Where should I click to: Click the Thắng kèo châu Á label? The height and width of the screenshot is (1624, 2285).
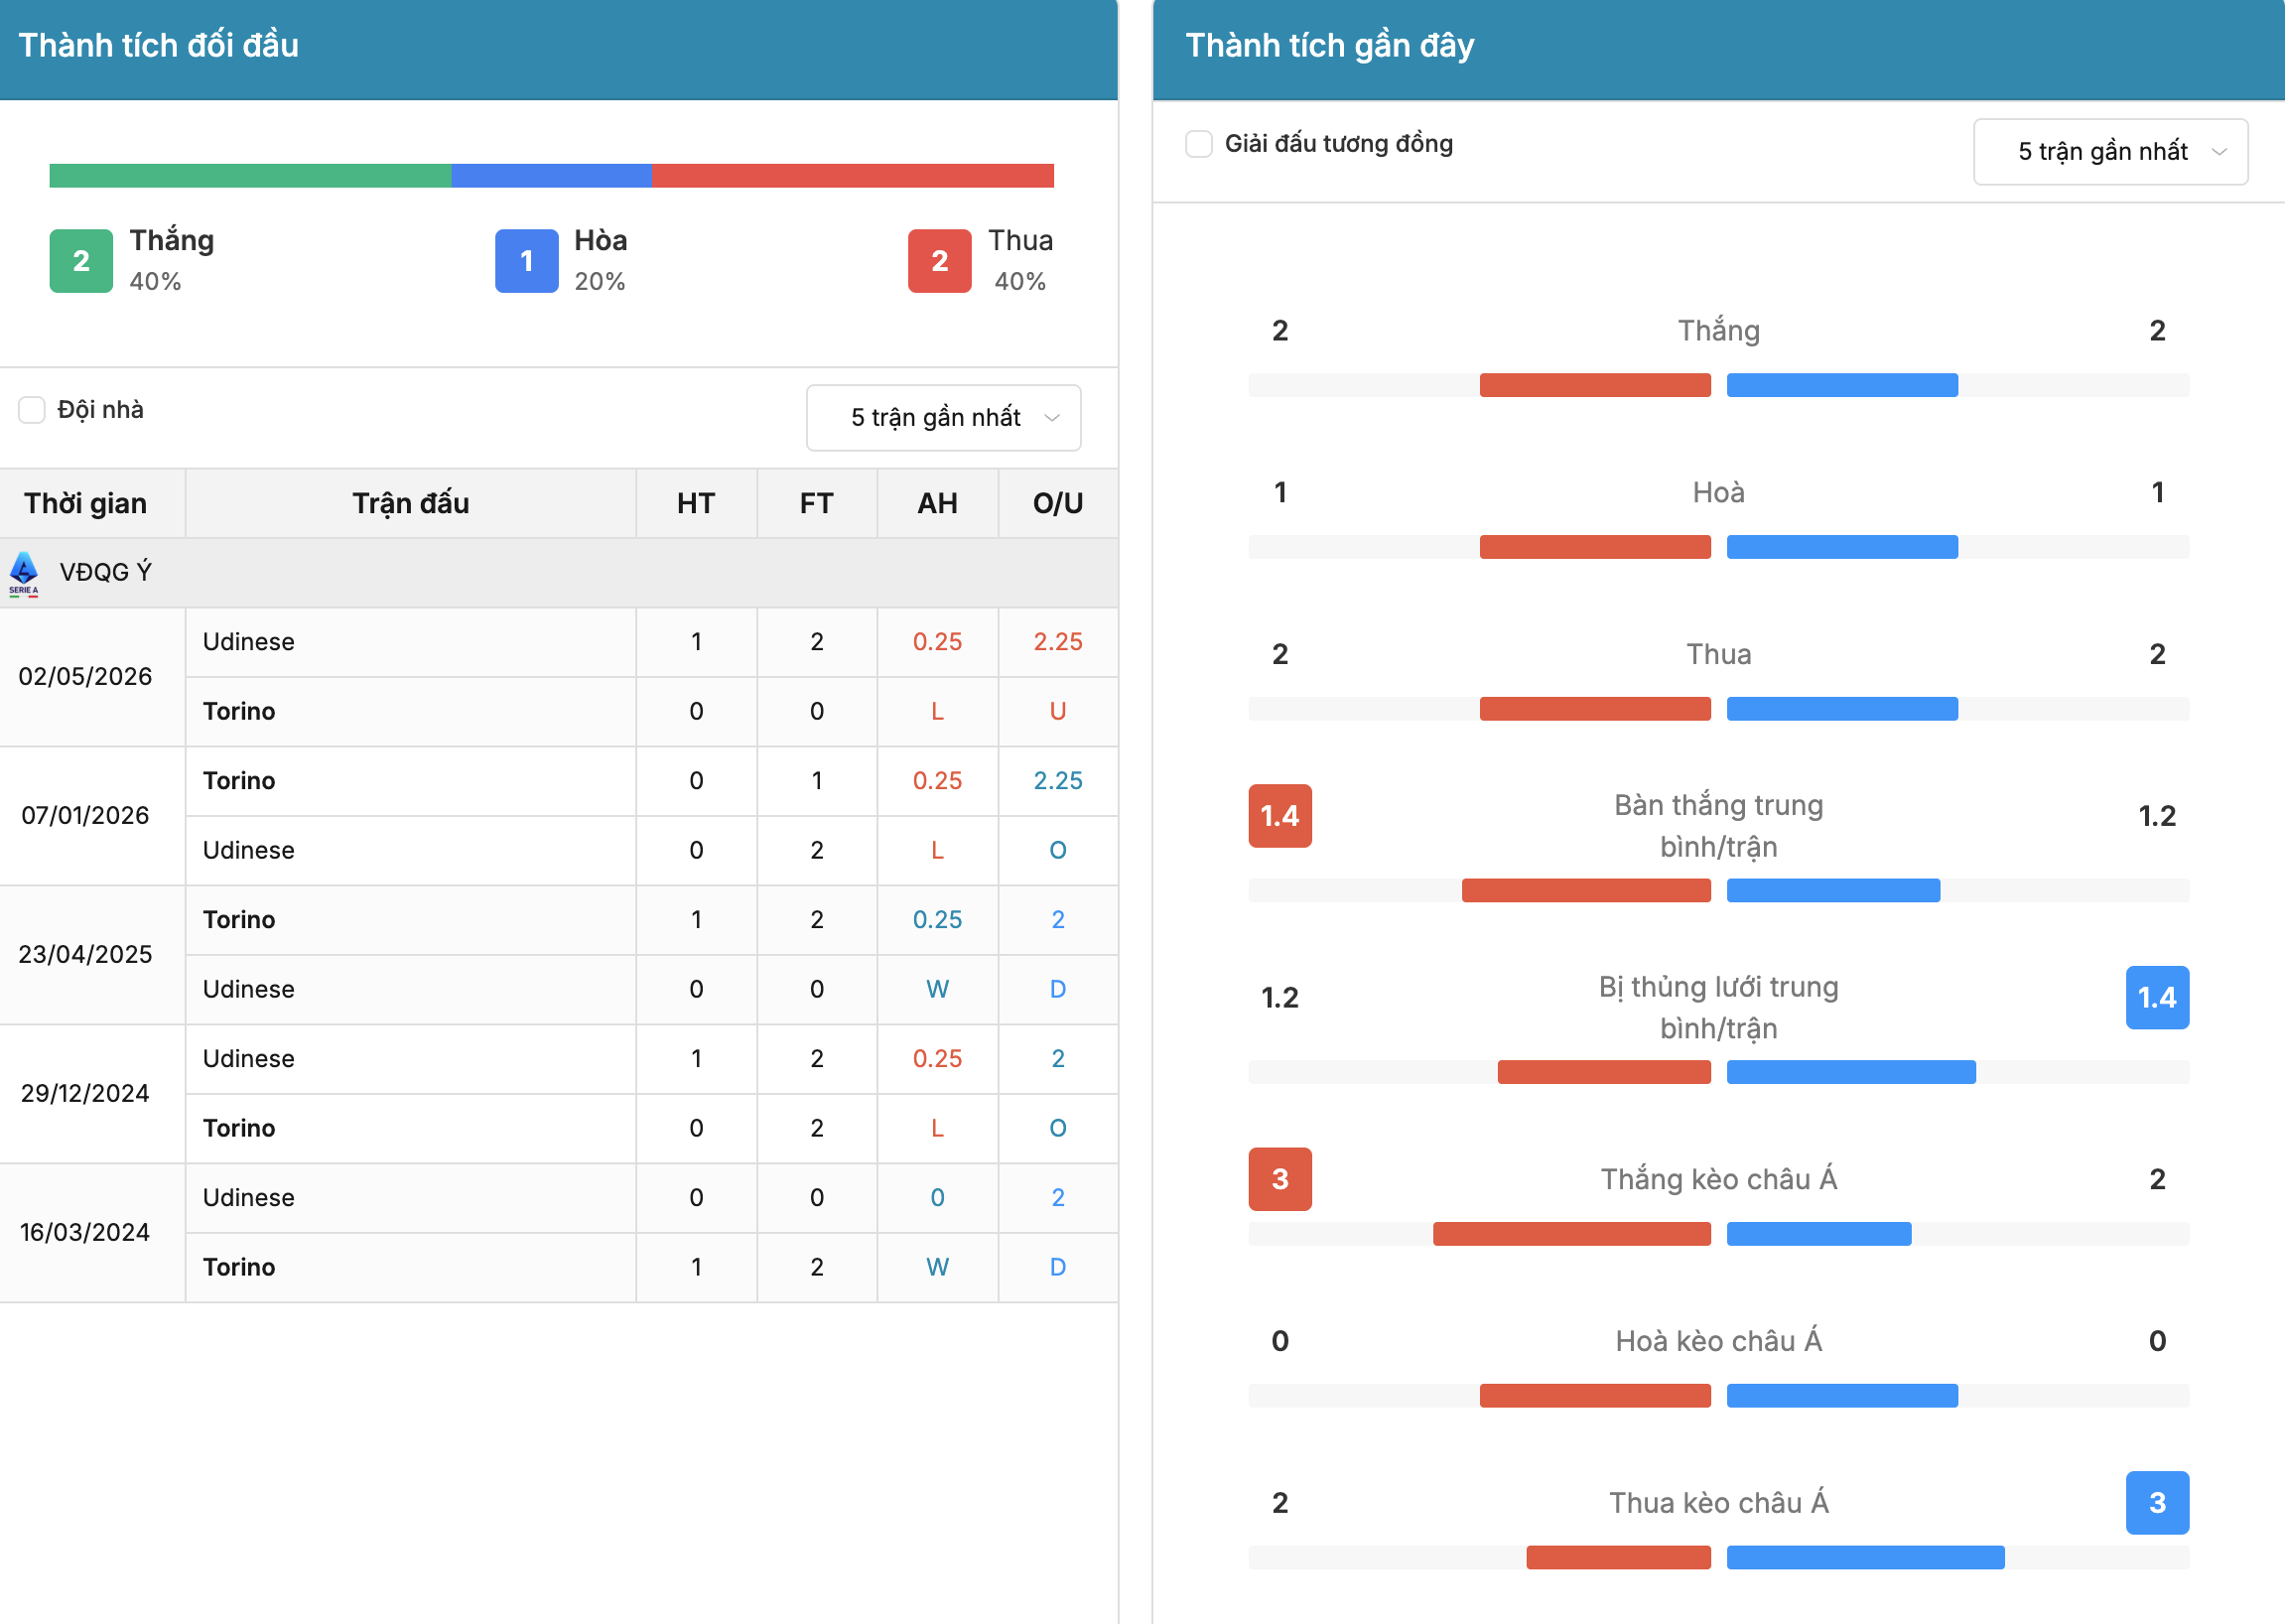[x=1718, y=1180]
